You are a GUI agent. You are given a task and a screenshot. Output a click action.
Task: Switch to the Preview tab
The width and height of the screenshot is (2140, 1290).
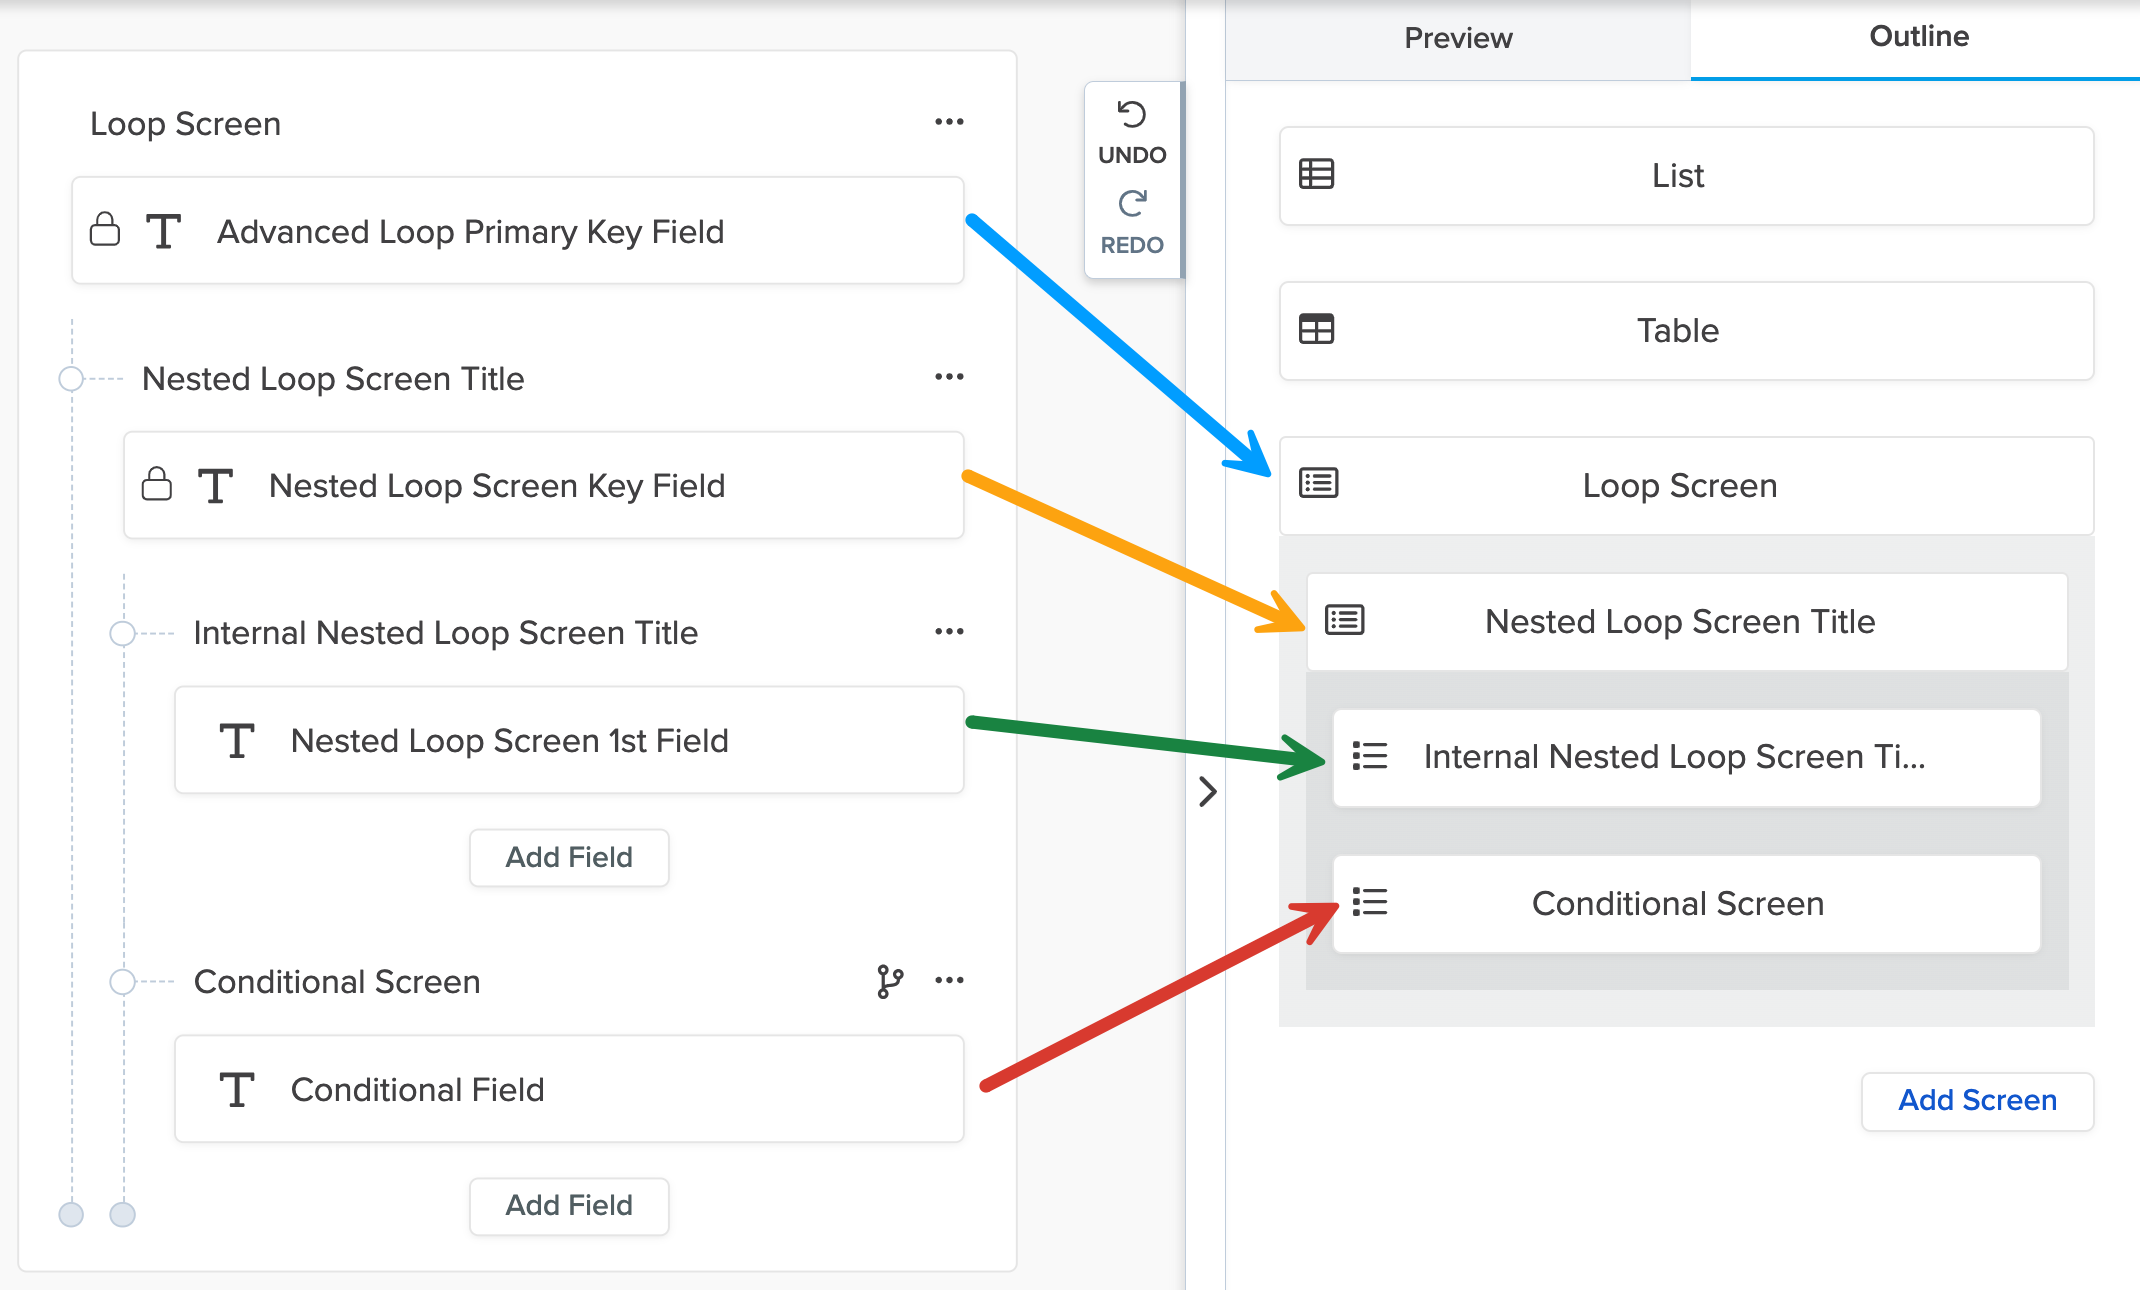click(1458, 39)
